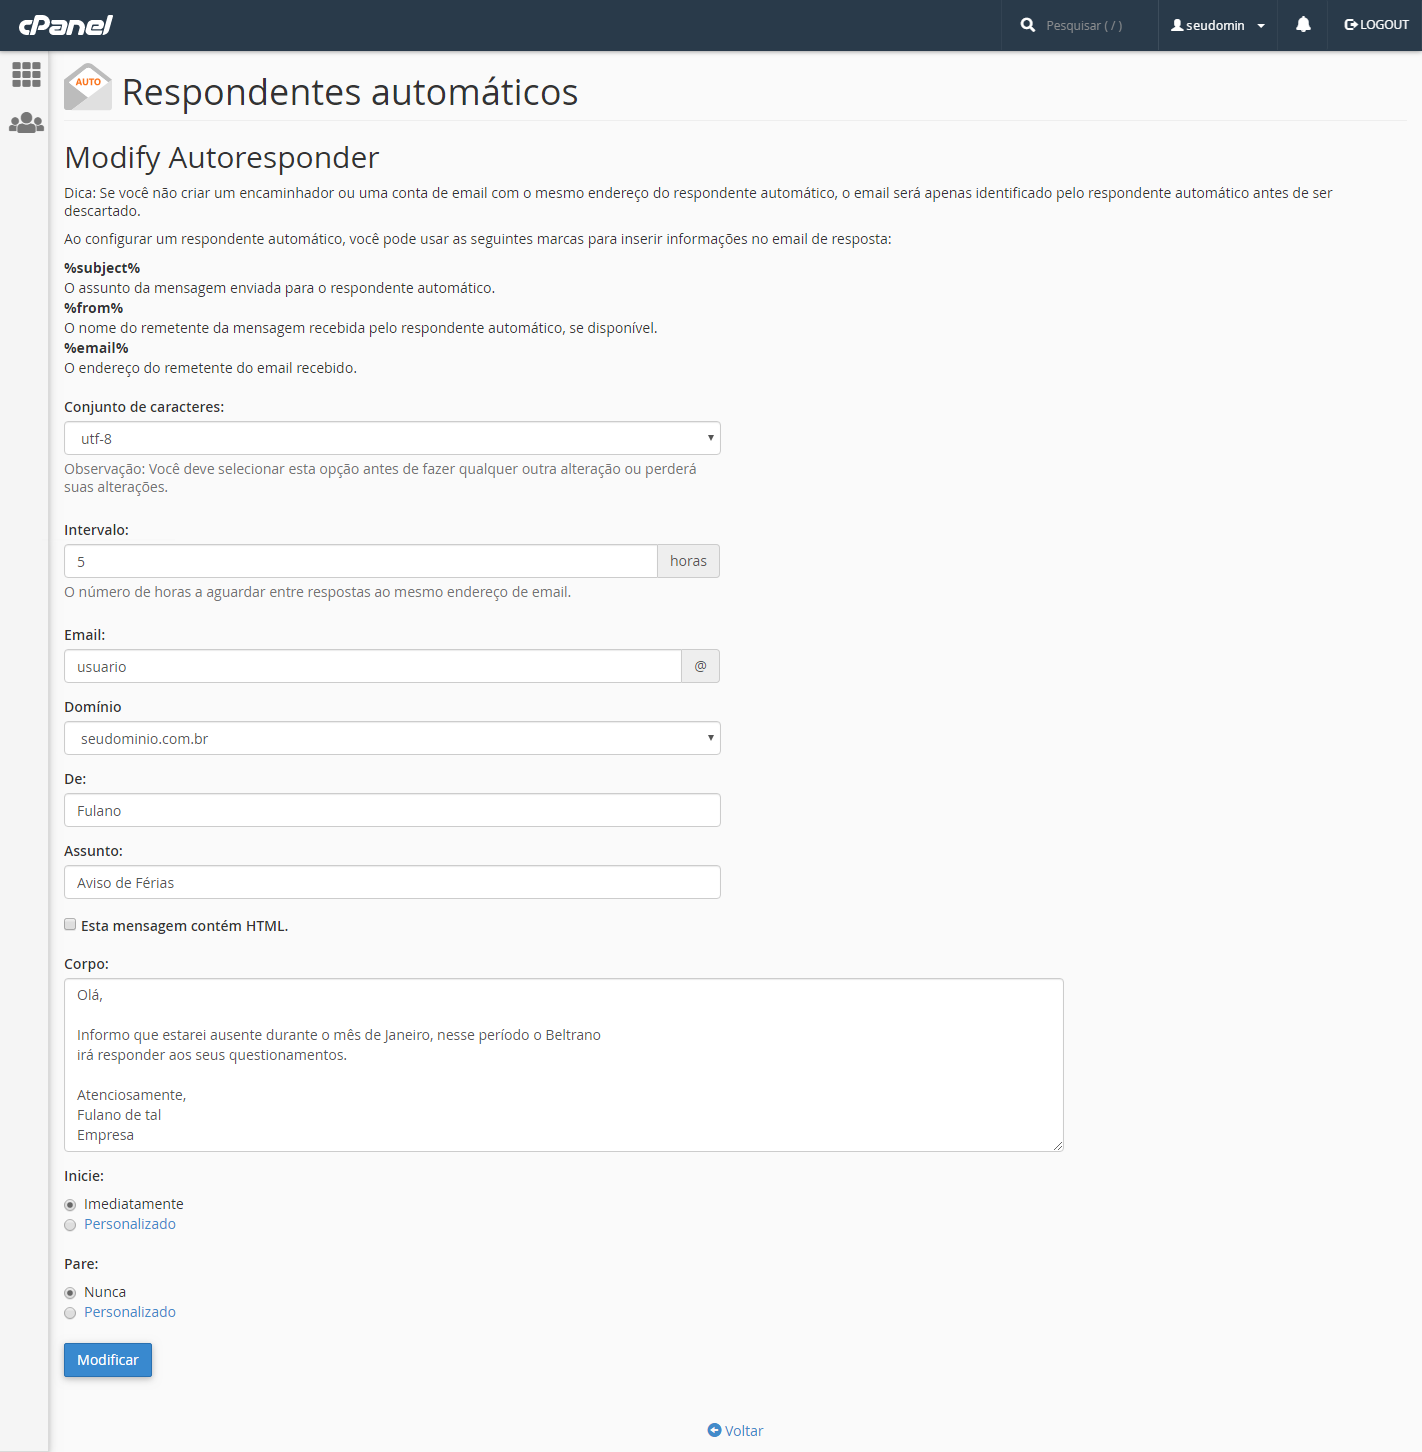Click the horas addon label
Image resolution: width=1422 pixels, height=1452 pixels.
688,561
